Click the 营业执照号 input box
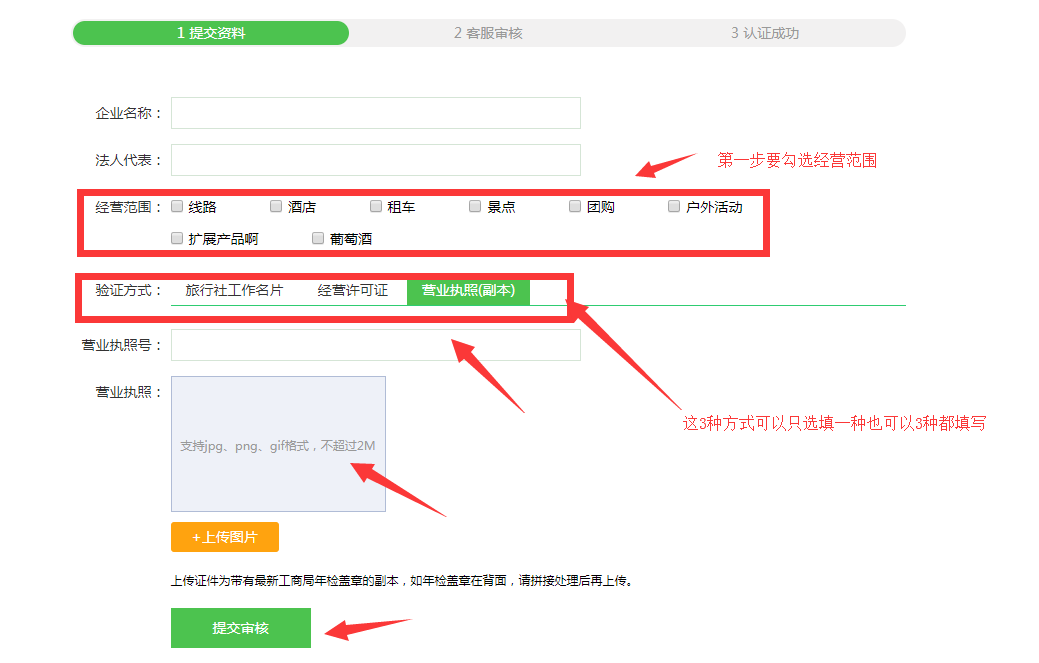 point(375,345)
